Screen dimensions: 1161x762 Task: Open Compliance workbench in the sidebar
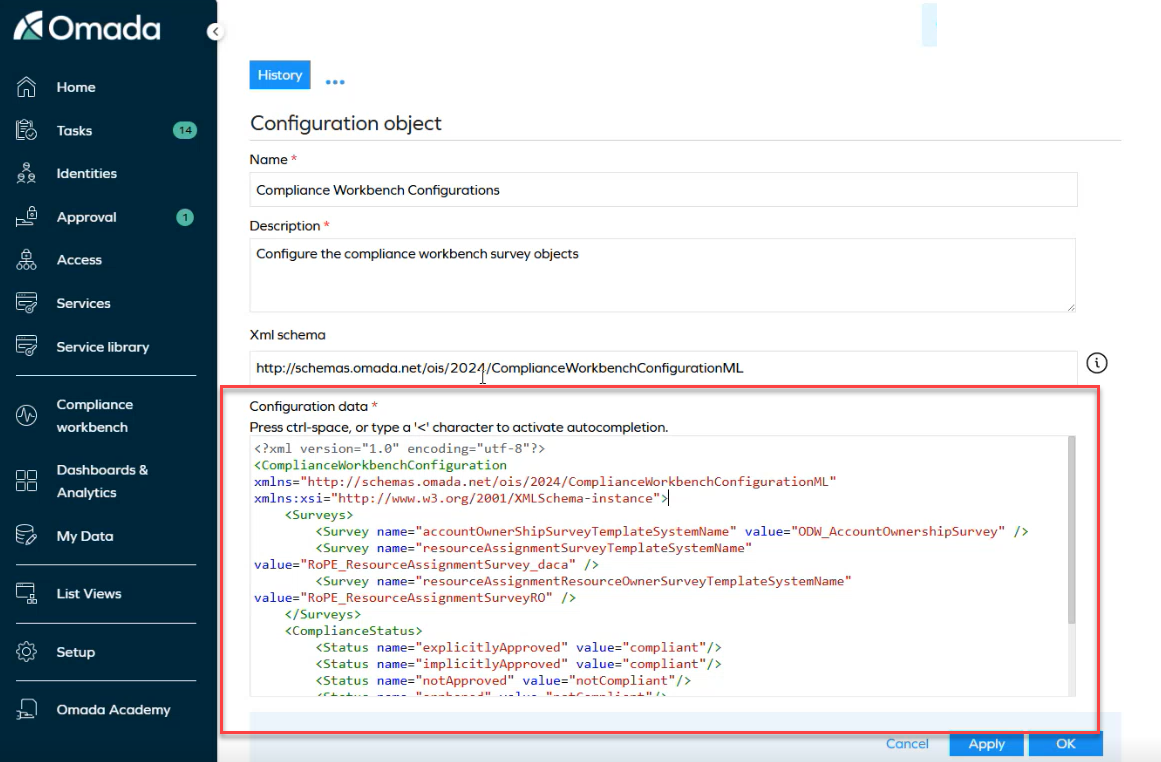[95, 415]
